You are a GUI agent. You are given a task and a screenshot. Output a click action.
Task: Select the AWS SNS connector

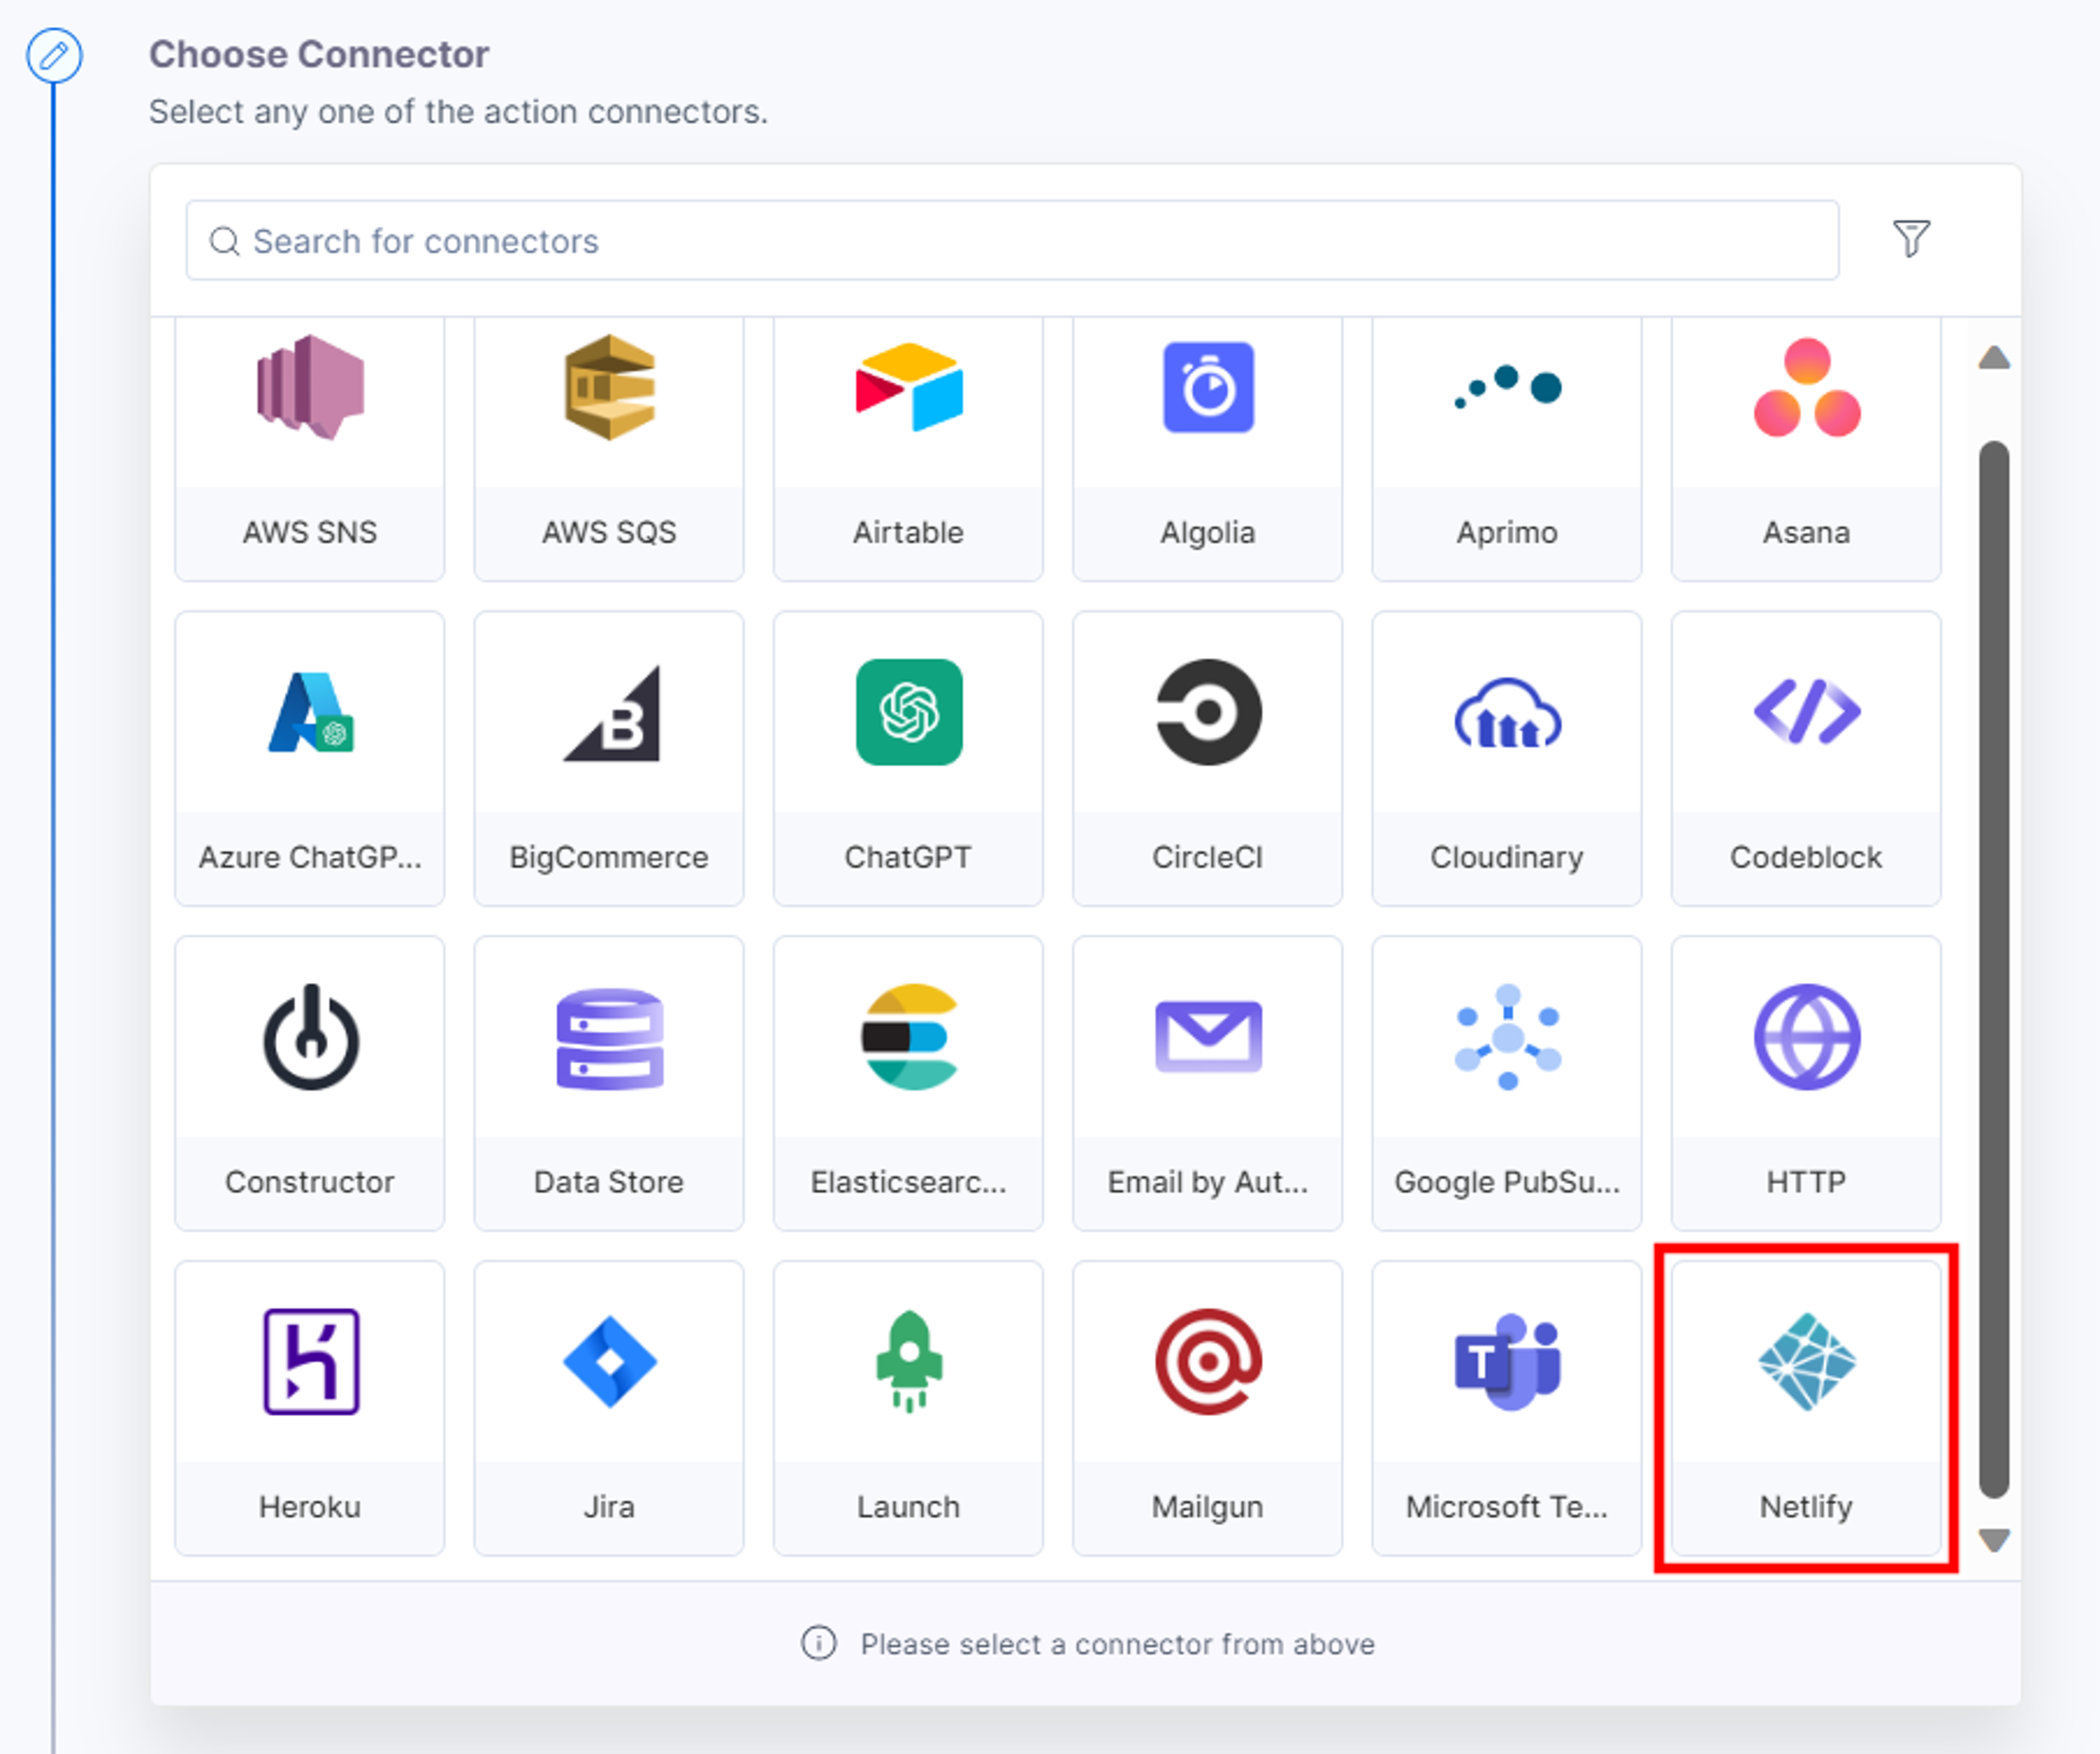pyautogui.click(x=309, y=448)
